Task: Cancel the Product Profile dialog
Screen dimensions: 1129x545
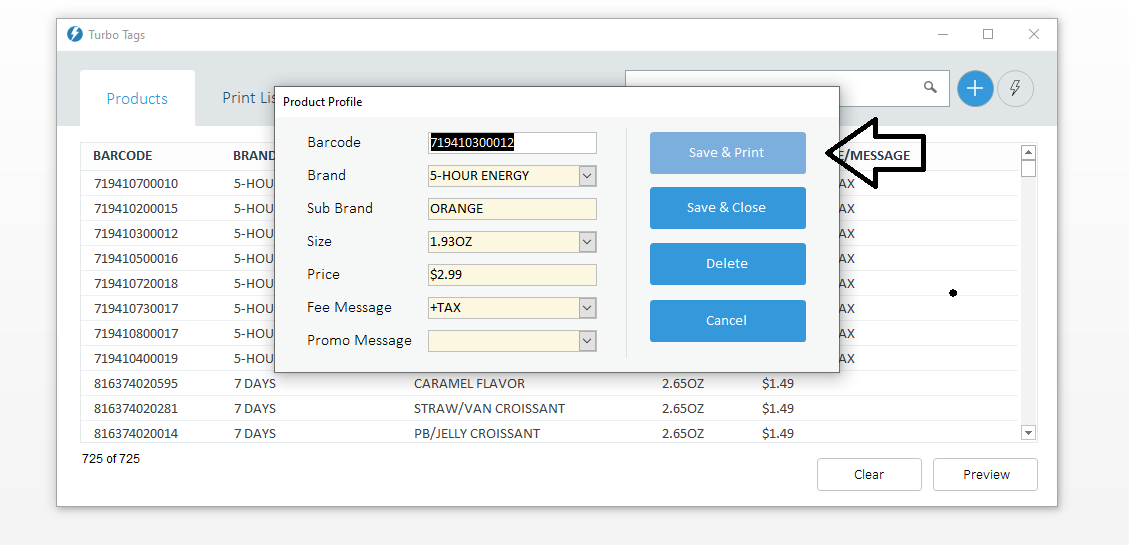Action: [x=727, y=320]
